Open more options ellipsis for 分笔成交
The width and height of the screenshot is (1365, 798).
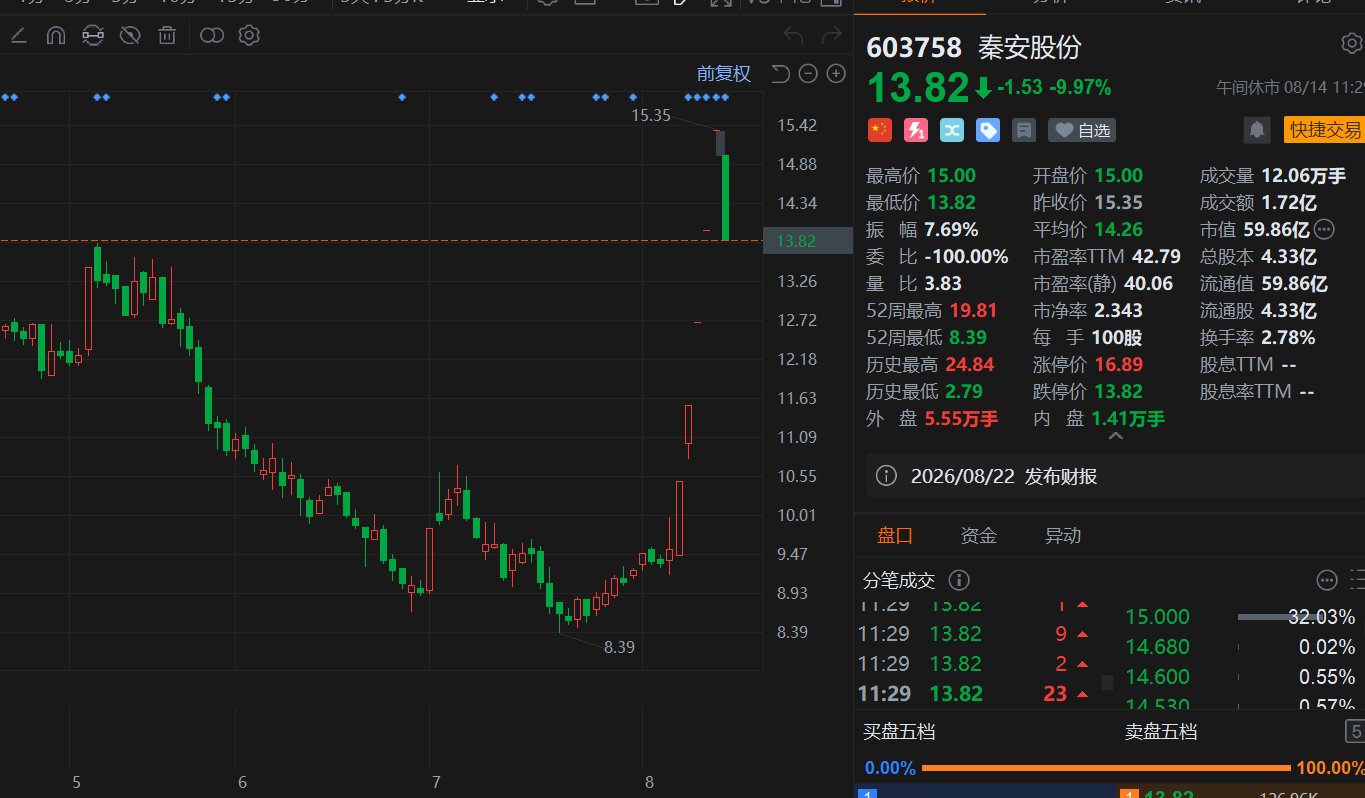click(1327, 580)
